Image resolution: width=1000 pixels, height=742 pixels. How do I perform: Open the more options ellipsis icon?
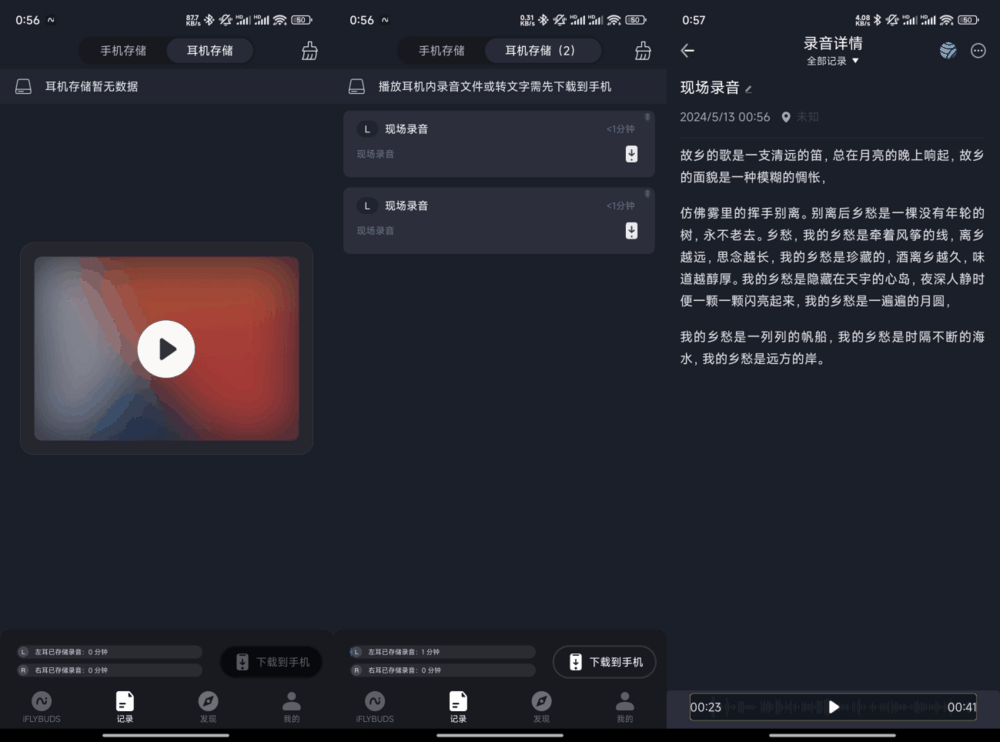976,49
